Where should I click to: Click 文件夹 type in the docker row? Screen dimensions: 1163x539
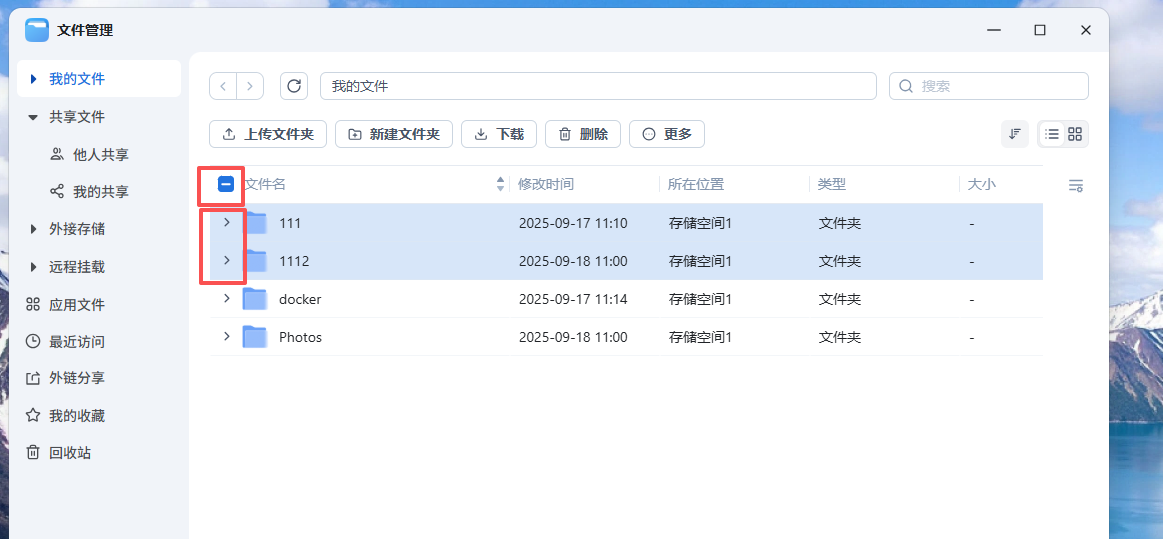(x=840, y=300)
